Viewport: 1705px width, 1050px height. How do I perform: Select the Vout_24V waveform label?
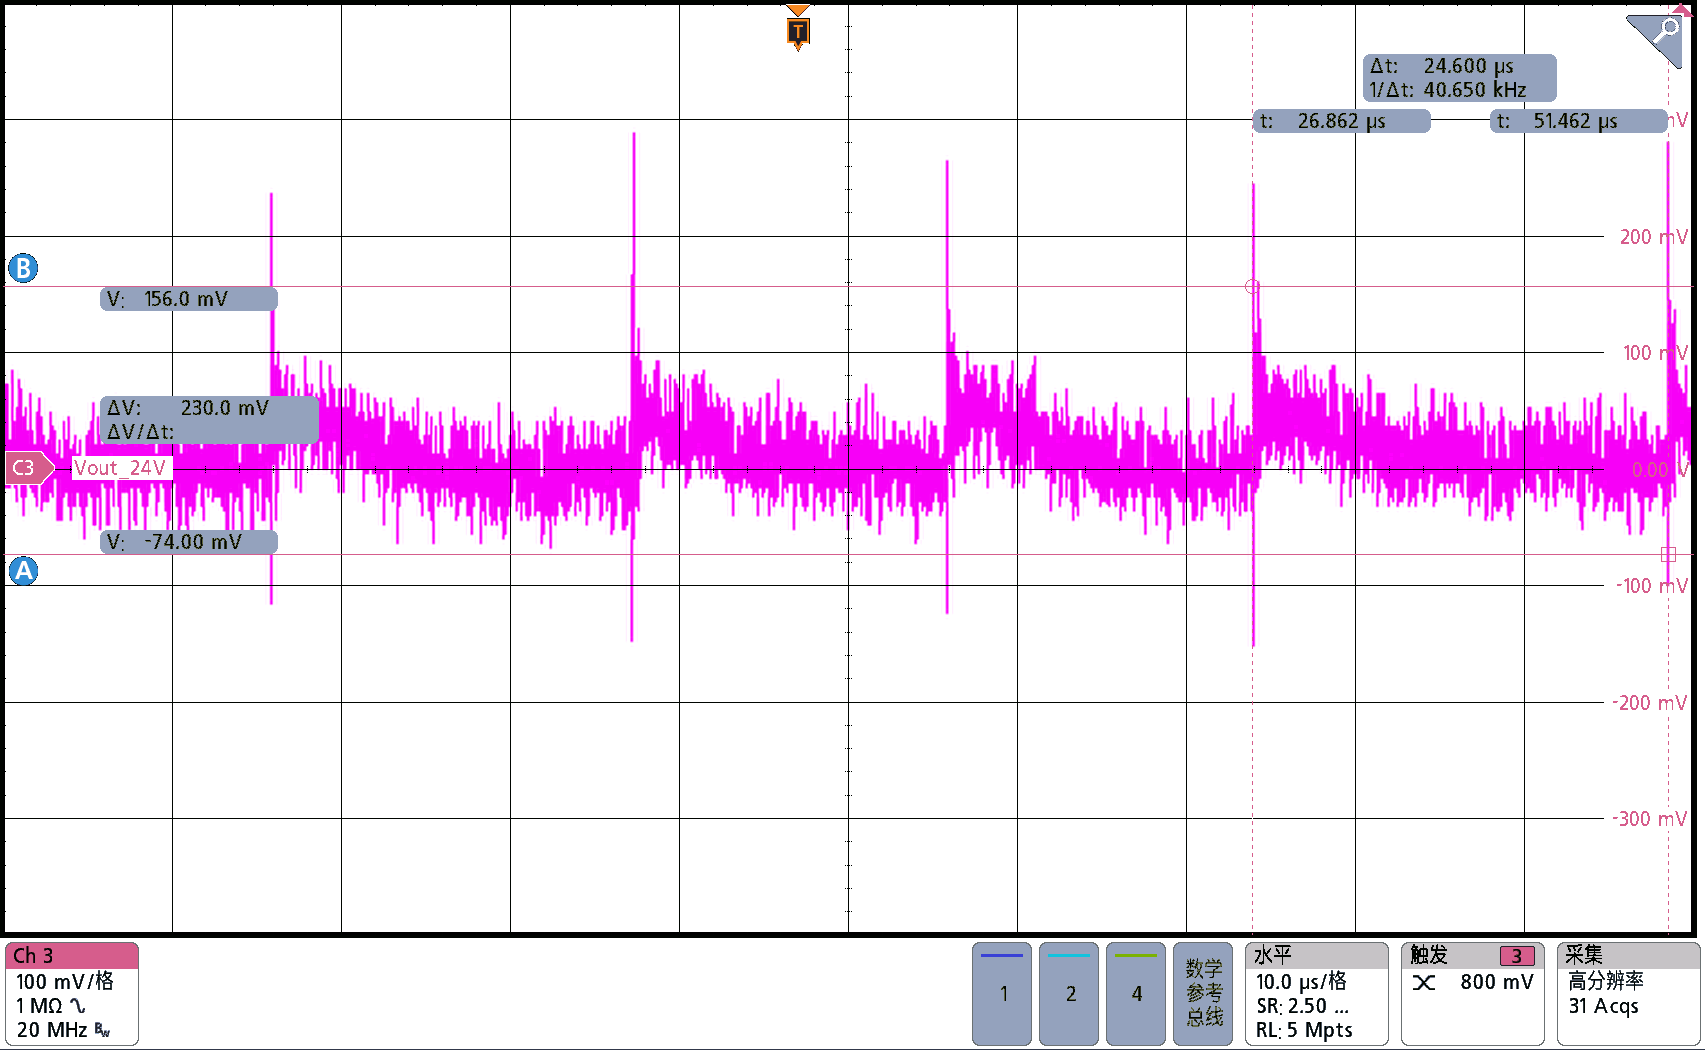coord(121,468)
